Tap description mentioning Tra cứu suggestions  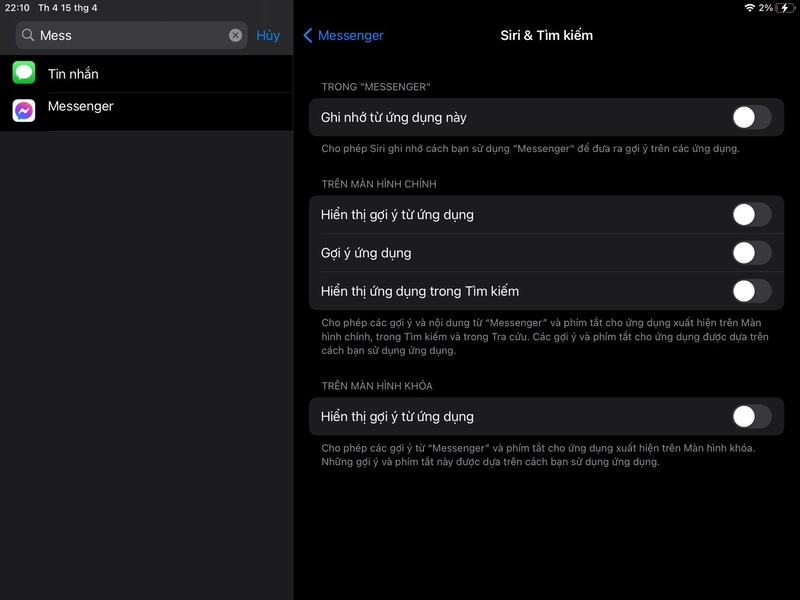click(545, 336)
